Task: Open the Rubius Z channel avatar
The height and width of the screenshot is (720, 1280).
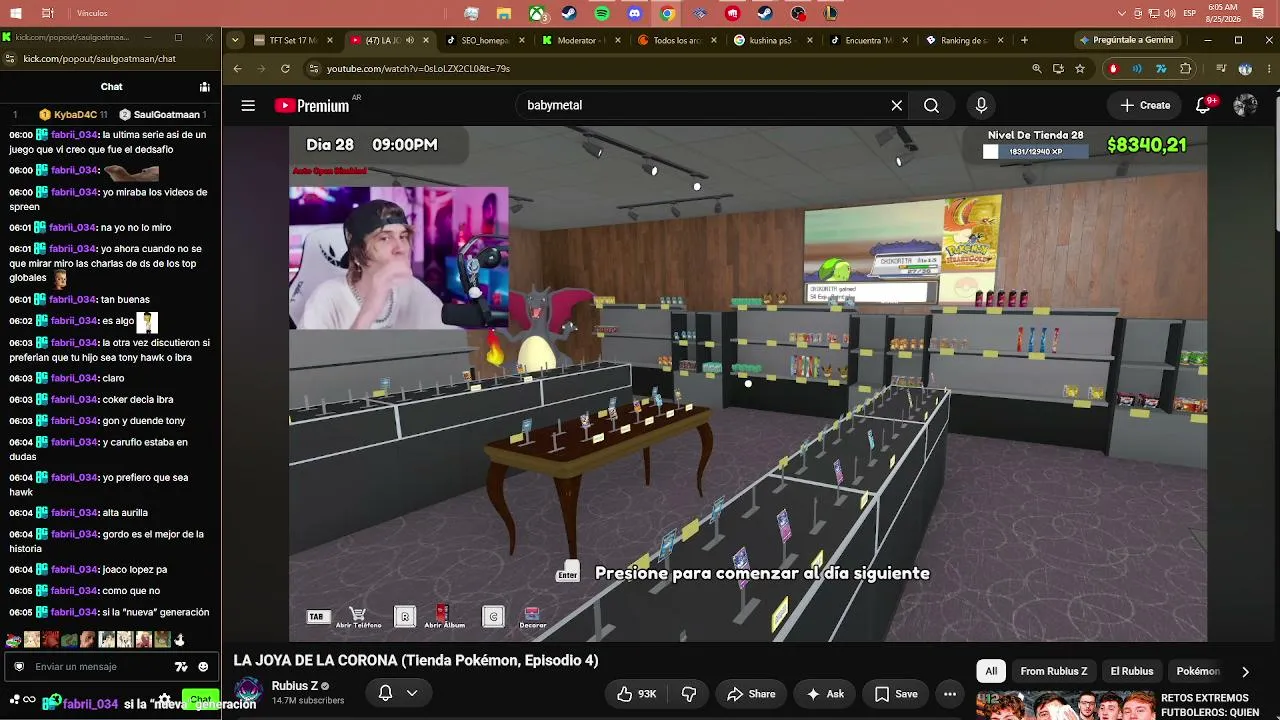Action: tap(249, 693)
